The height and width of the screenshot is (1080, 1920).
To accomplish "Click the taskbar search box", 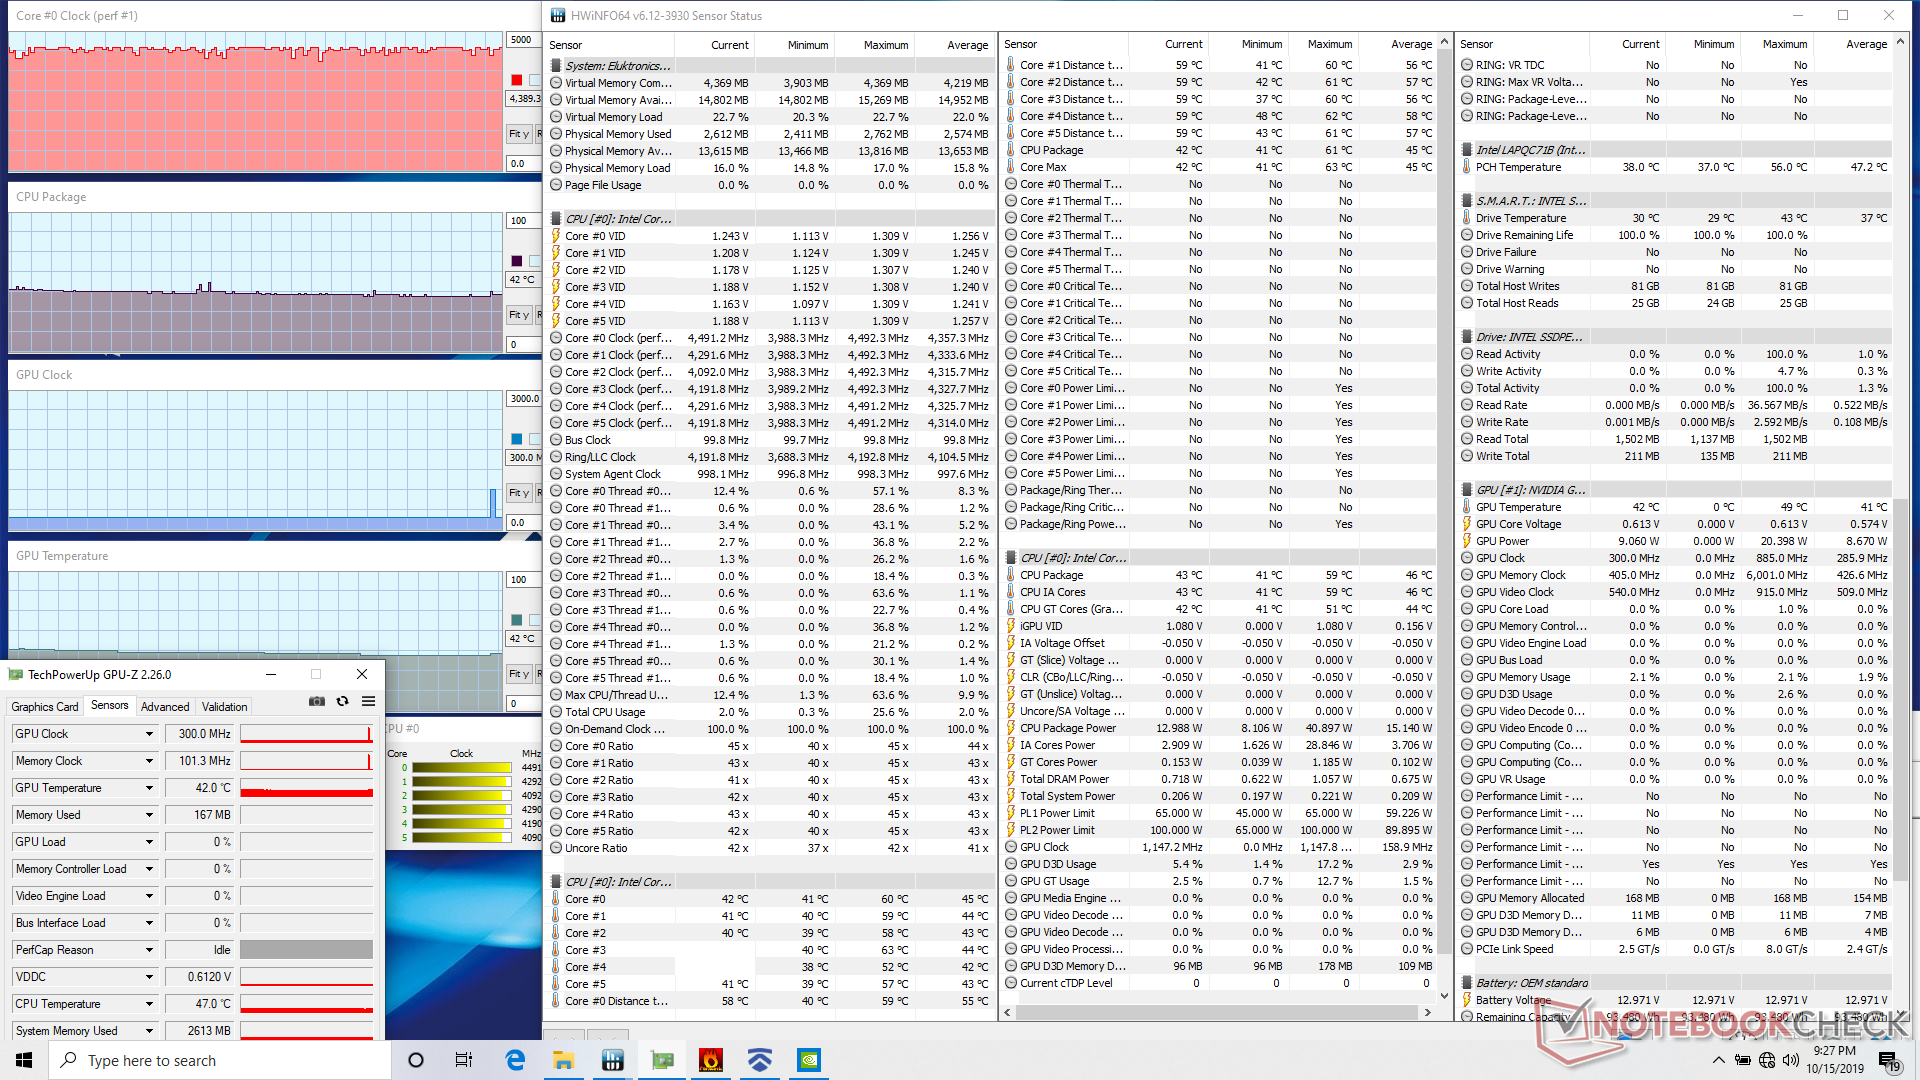I will [220, 1060].
